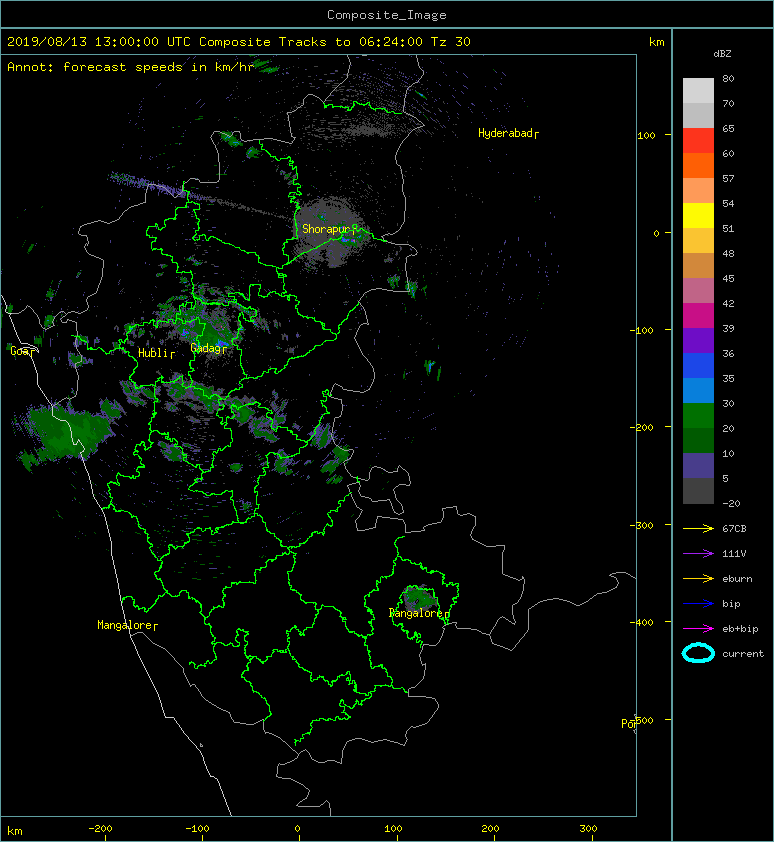
Task: Click the blue arrow beside bip legend
Action: pos(698,604)
